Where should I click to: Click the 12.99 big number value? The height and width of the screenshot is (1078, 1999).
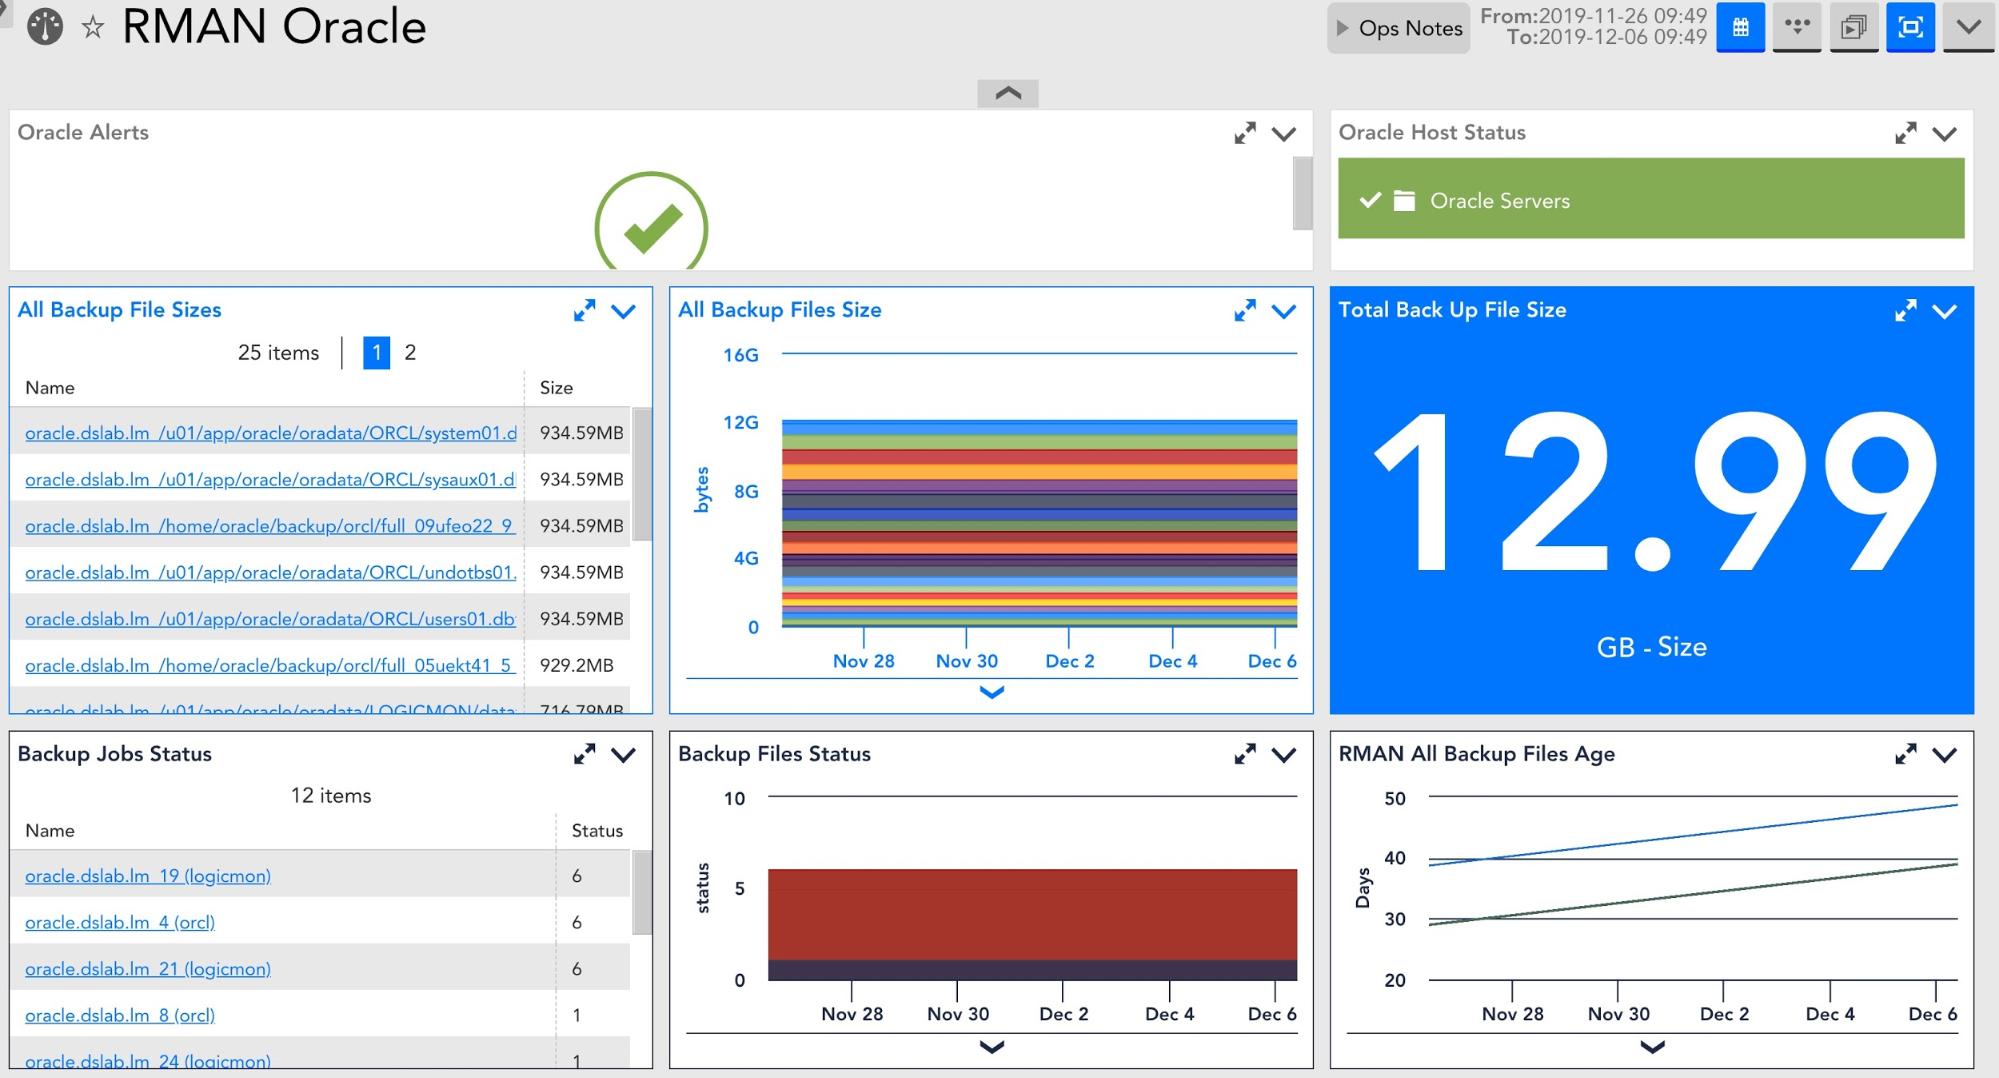coord(1655,492)
